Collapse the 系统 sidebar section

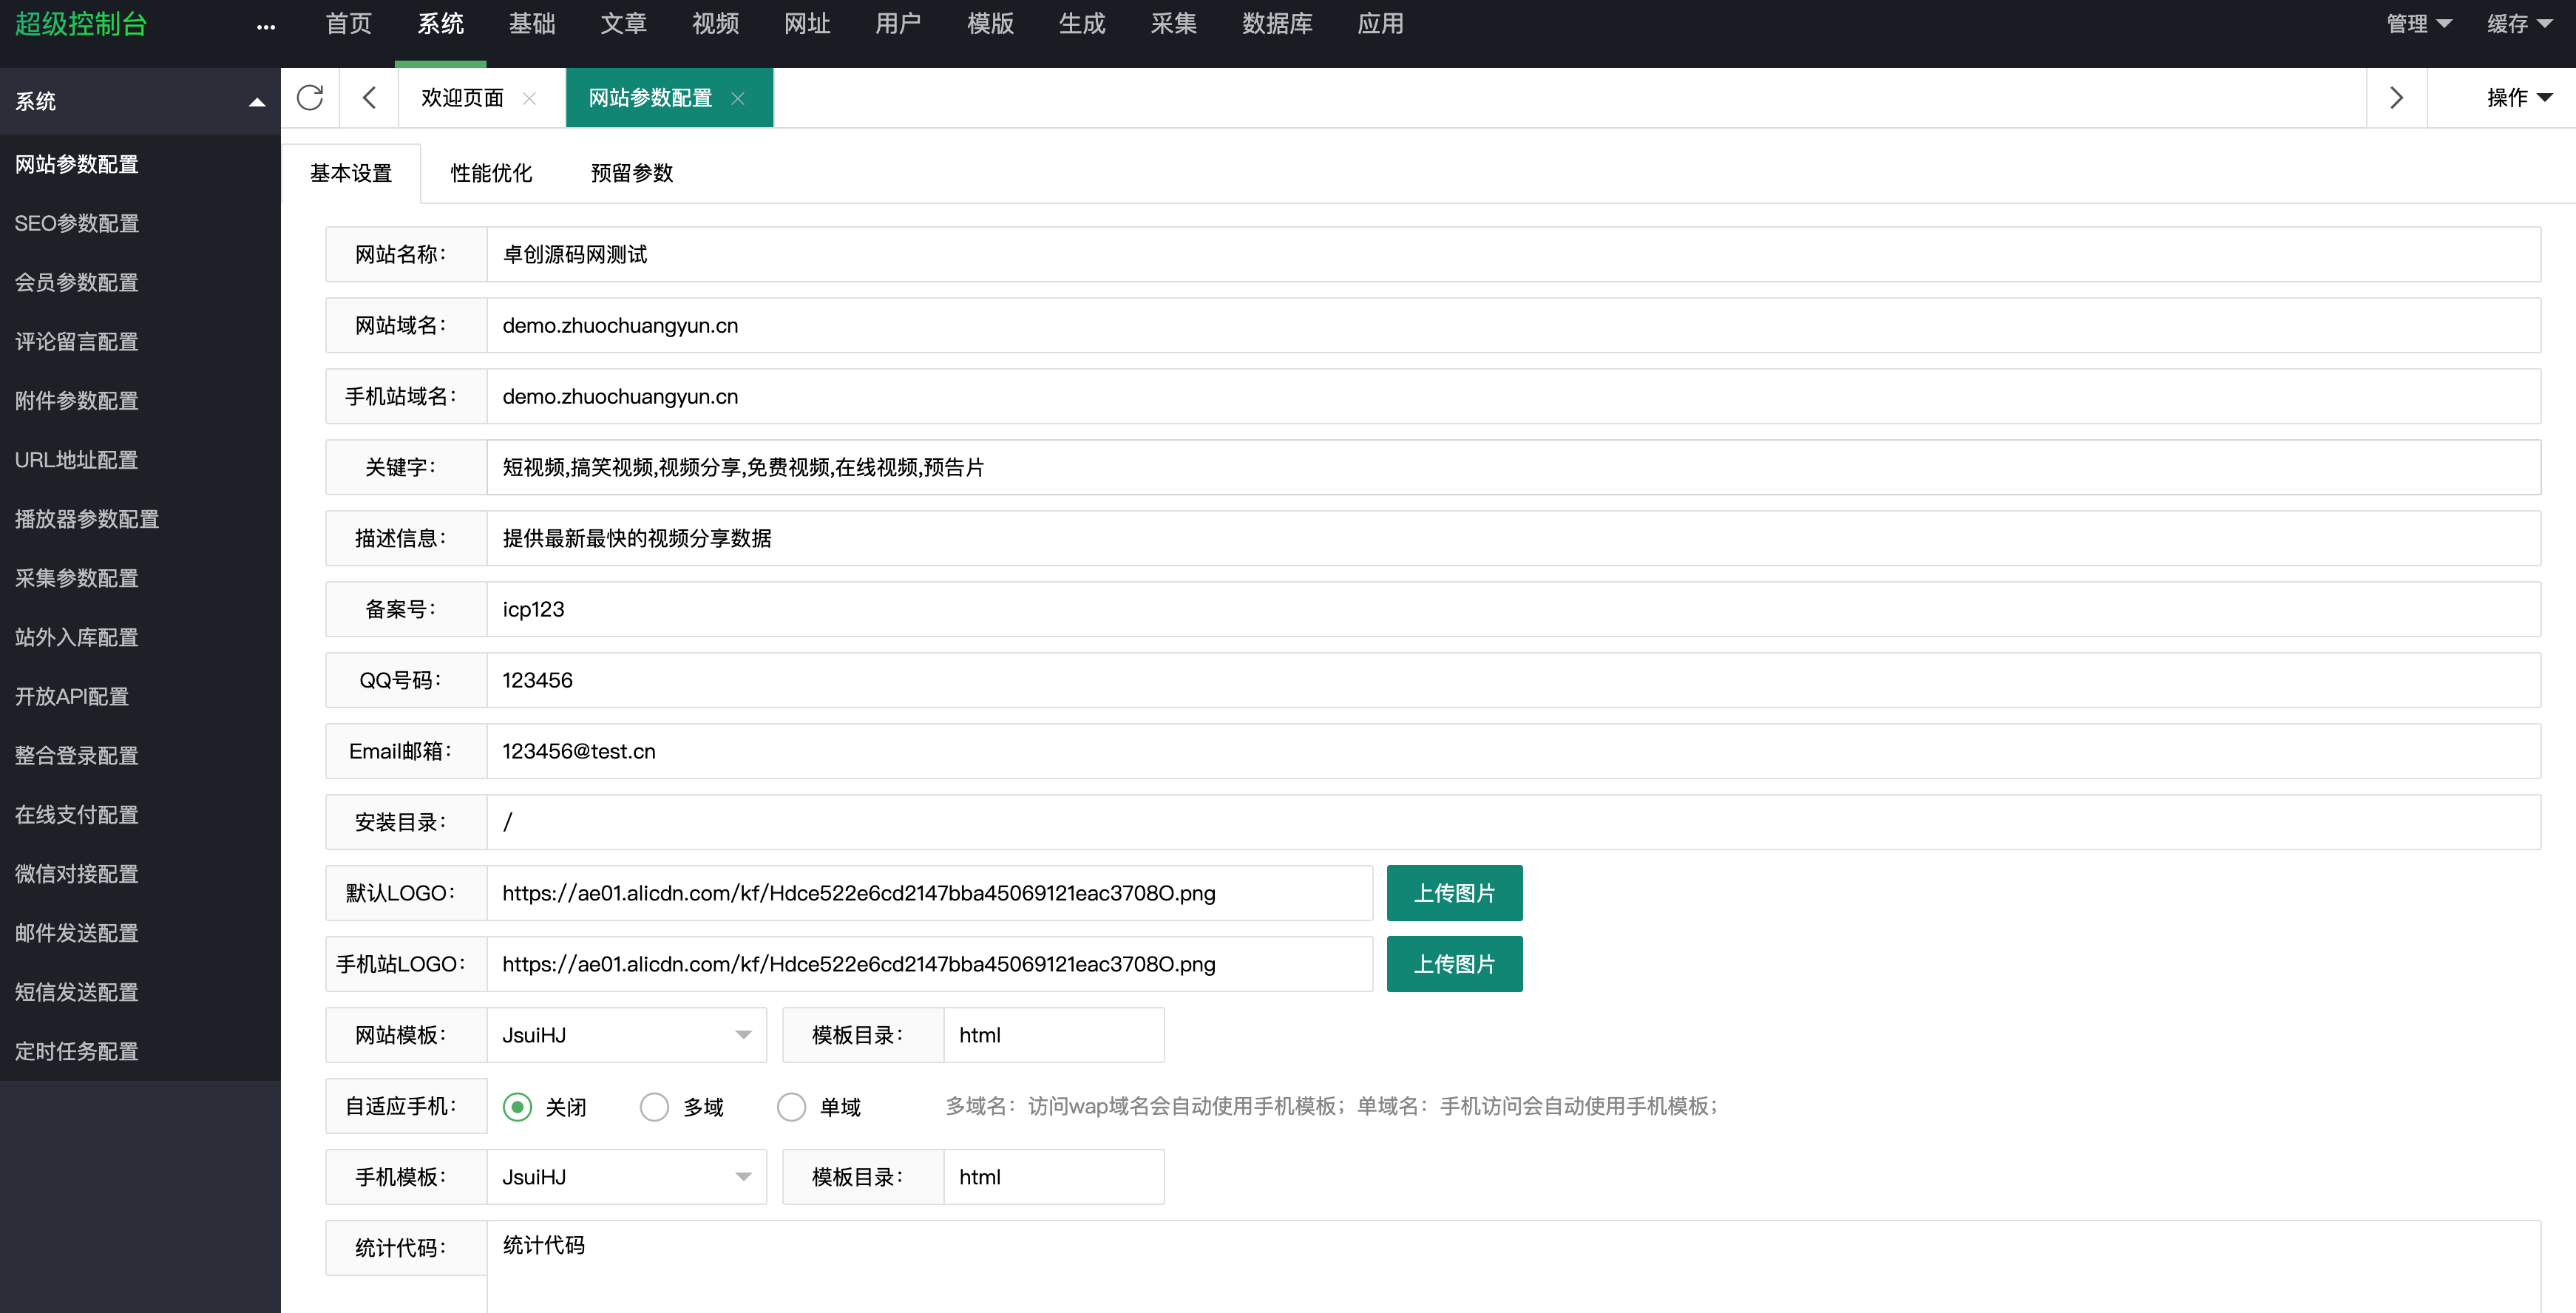point(257,101)
